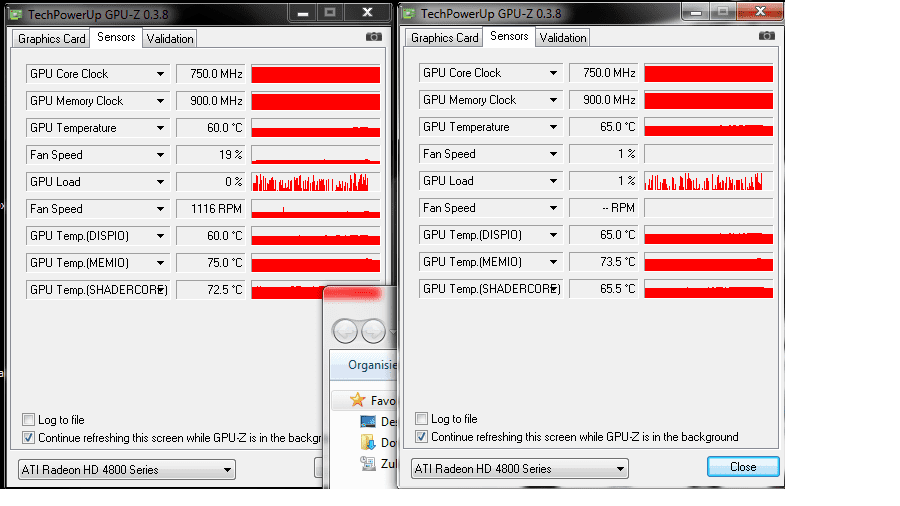900x506 pixels.
Task: Switch to Validation tab in right window
Action: pos(562,38)
